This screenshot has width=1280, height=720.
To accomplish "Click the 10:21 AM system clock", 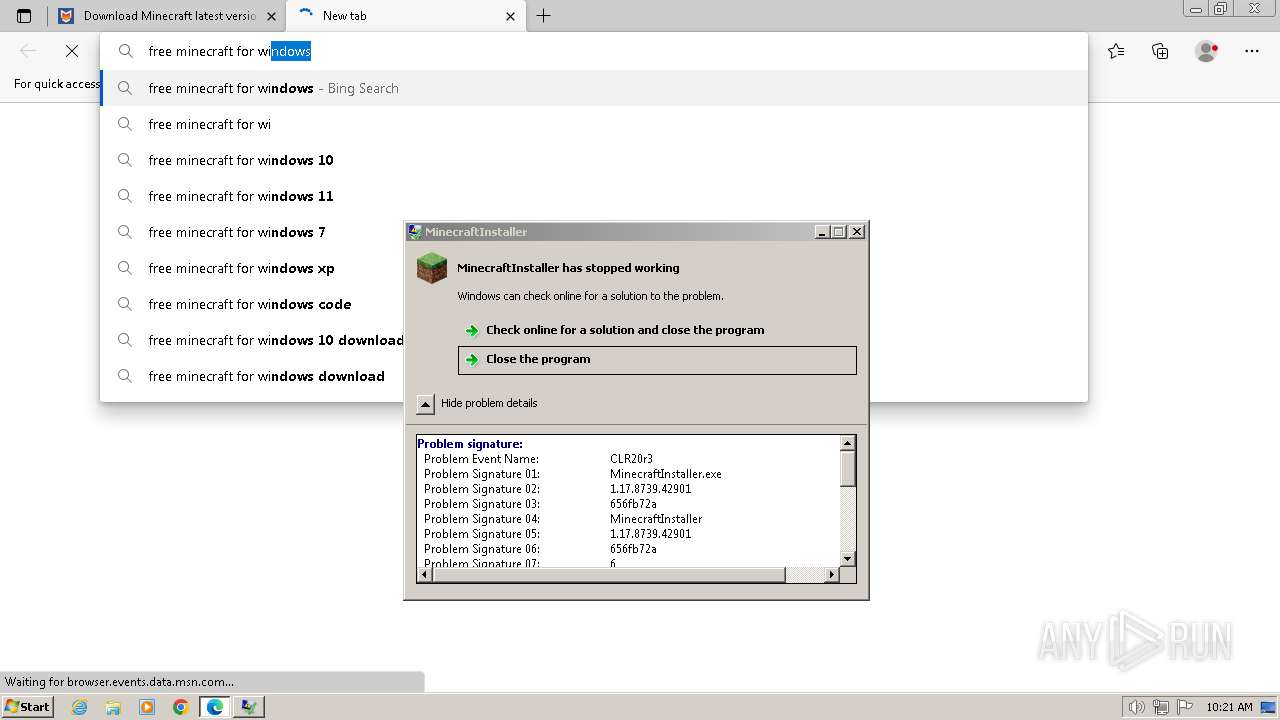I will click(x=1229, y=707).
